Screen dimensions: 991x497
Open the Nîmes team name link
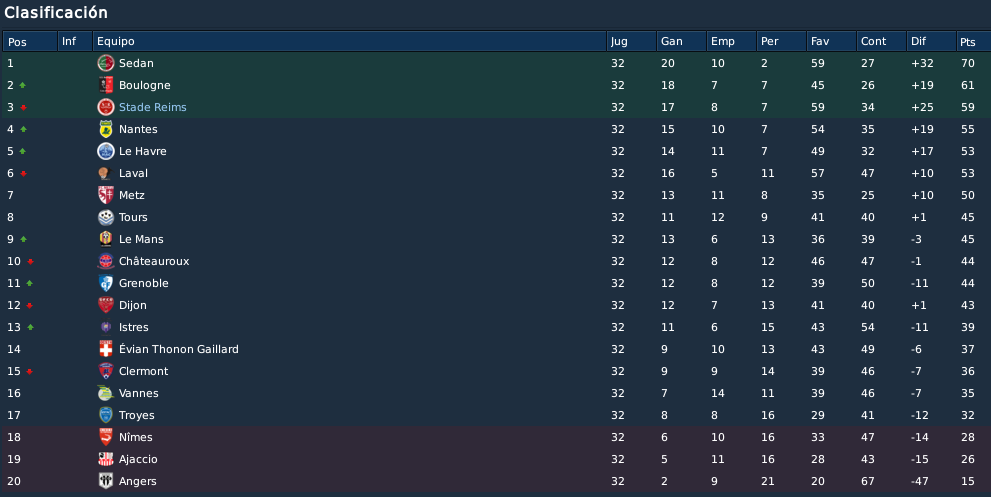click(x=136, y=437)
